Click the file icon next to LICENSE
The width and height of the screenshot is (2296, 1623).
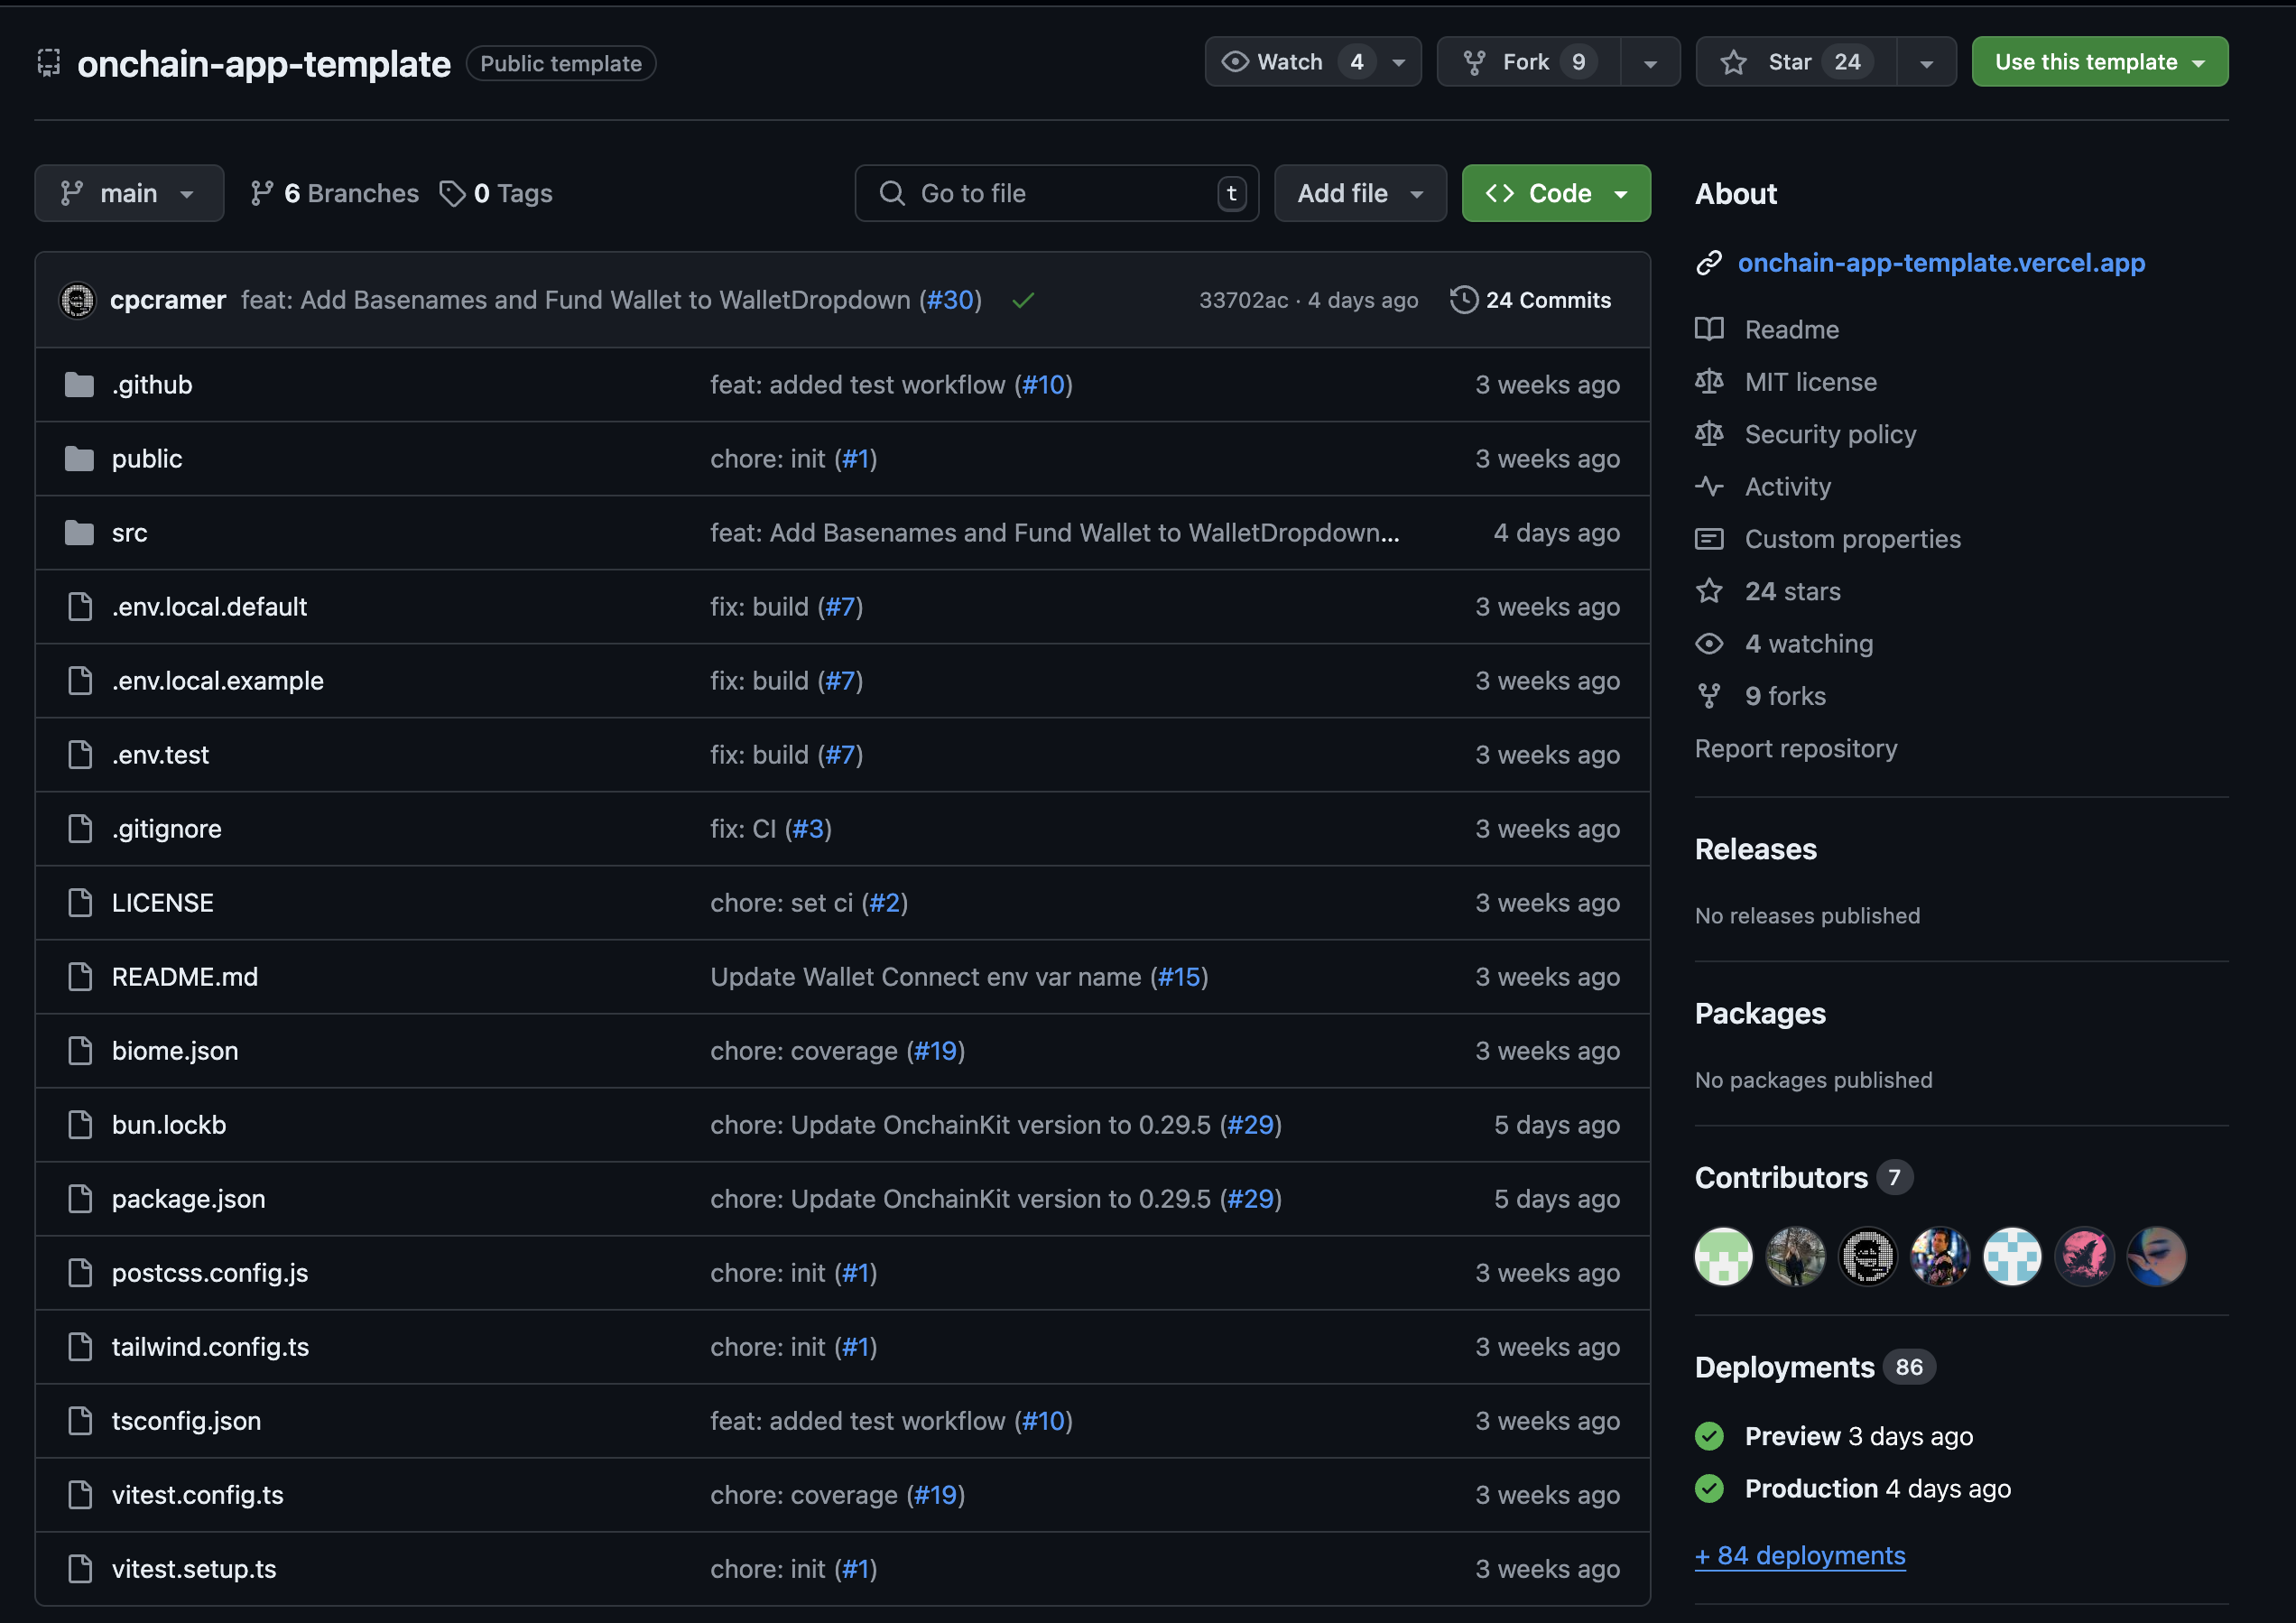[x=80, y=903]
